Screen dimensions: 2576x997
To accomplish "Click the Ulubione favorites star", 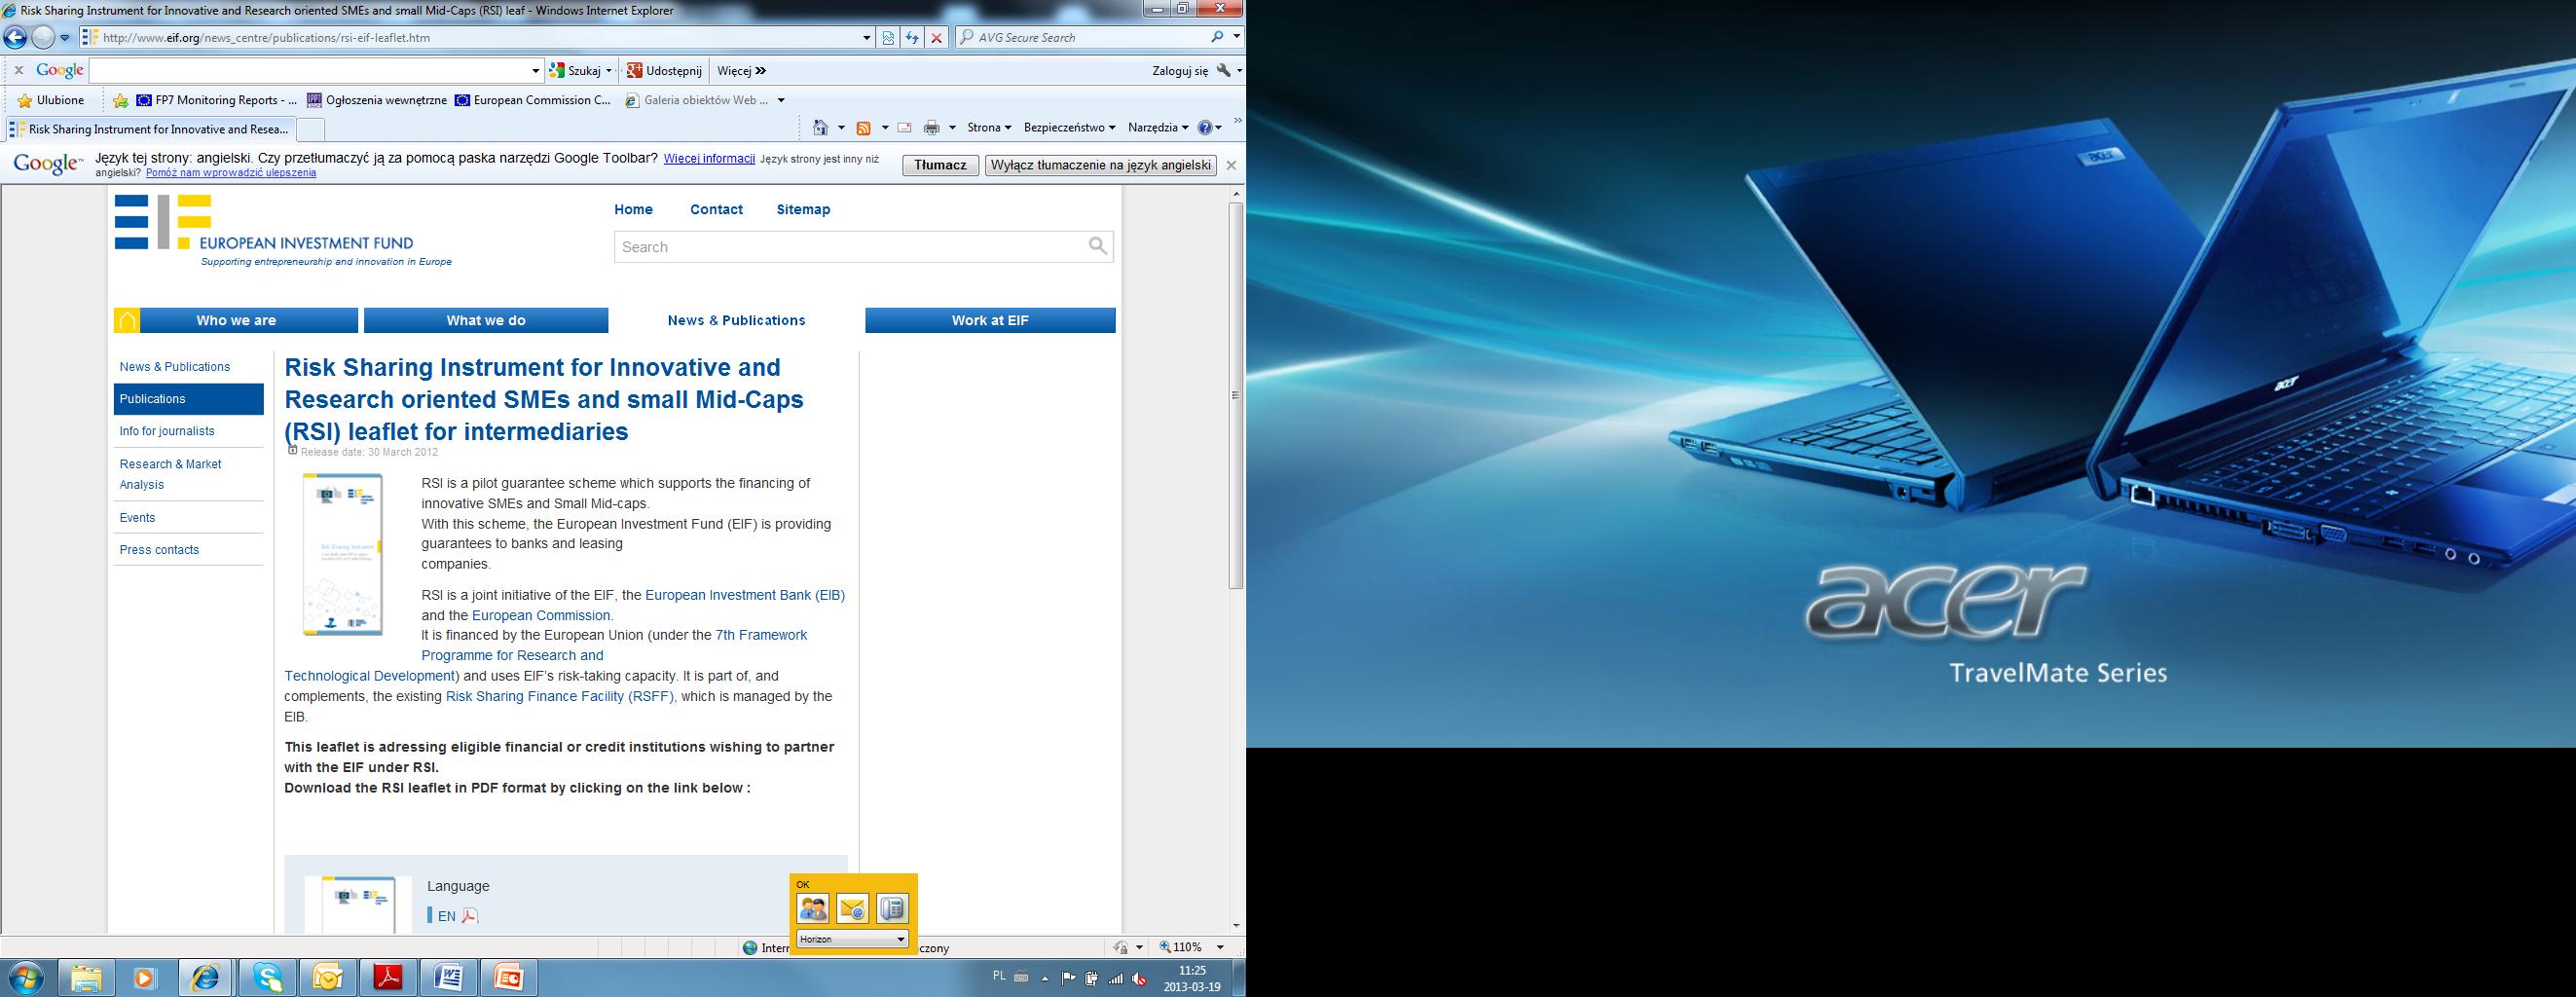I will (25, 100).
